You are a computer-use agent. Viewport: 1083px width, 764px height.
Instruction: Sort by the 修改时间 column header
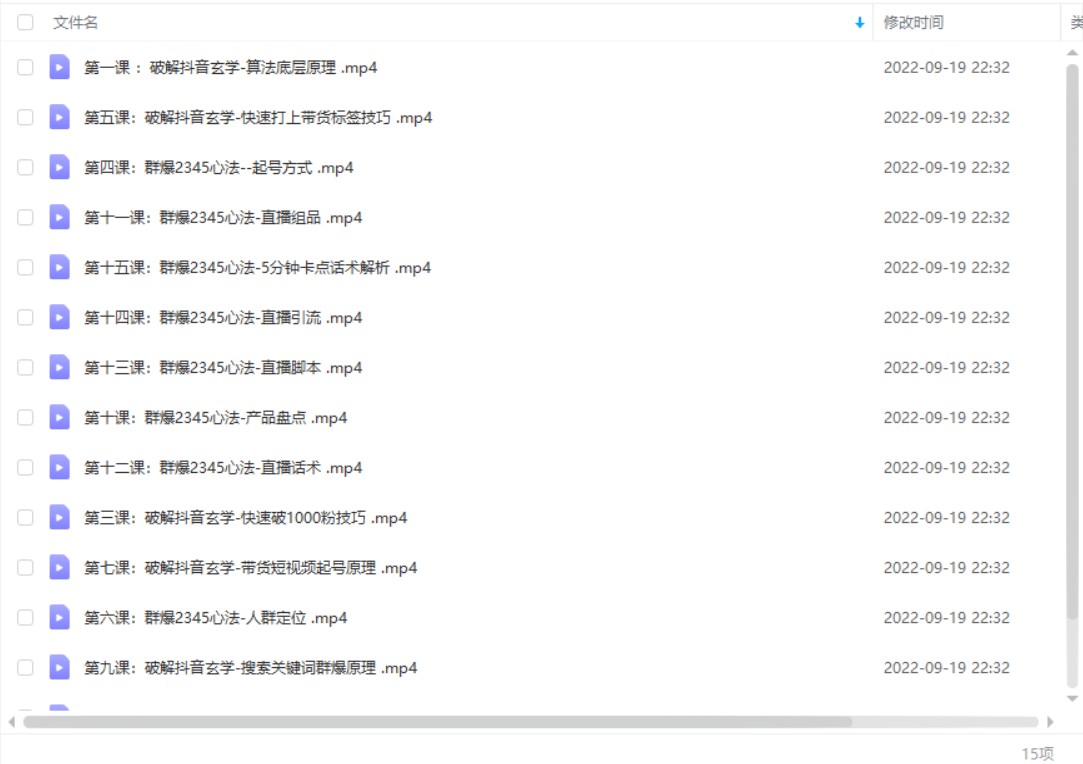[913, 23]
